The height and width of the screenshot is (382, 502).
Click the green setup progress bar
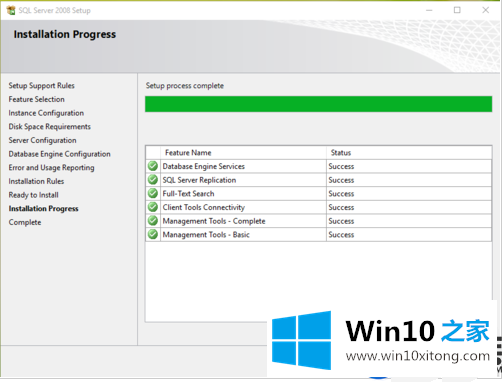tap(318, 104)
